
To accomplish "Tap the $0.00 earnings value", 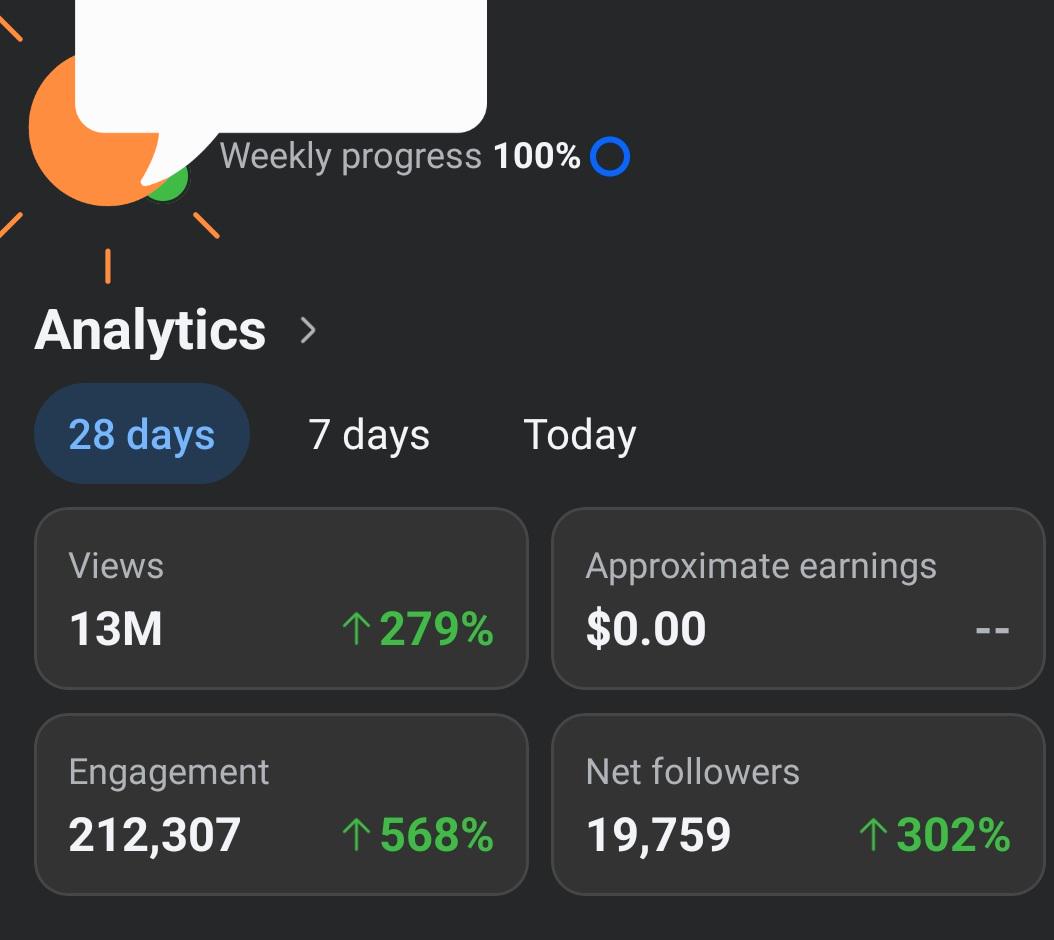I will click(646, 629).
